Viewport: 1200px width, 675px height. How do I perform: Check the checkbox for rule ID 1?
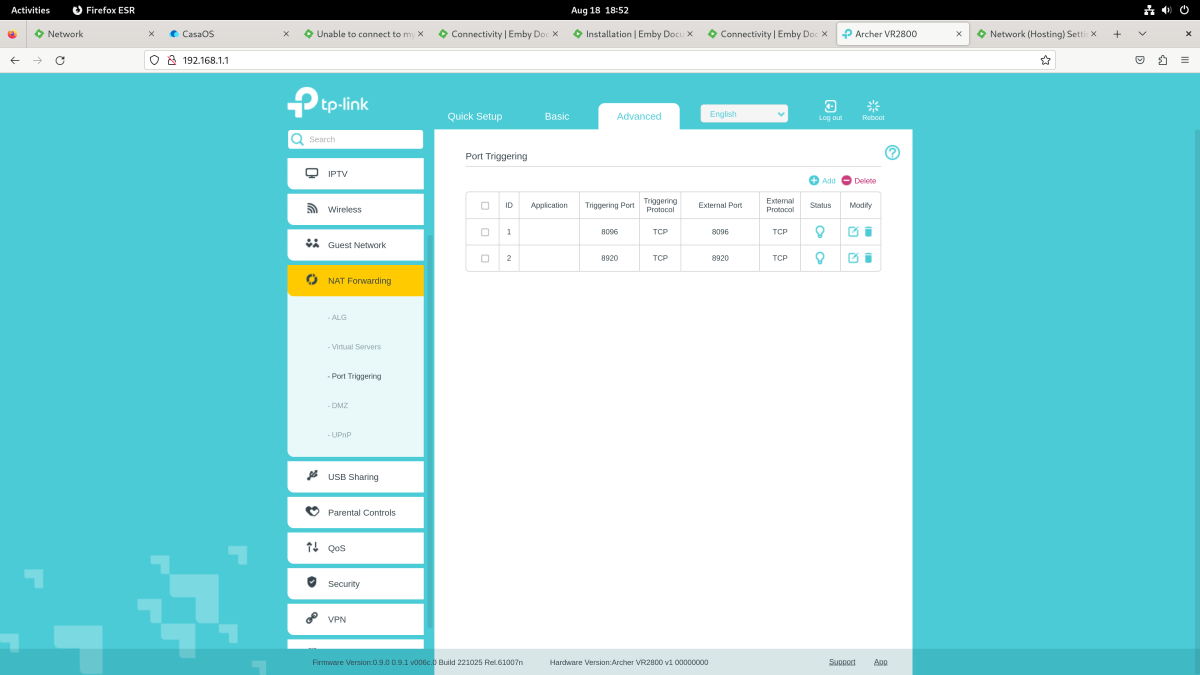[484, 231]
